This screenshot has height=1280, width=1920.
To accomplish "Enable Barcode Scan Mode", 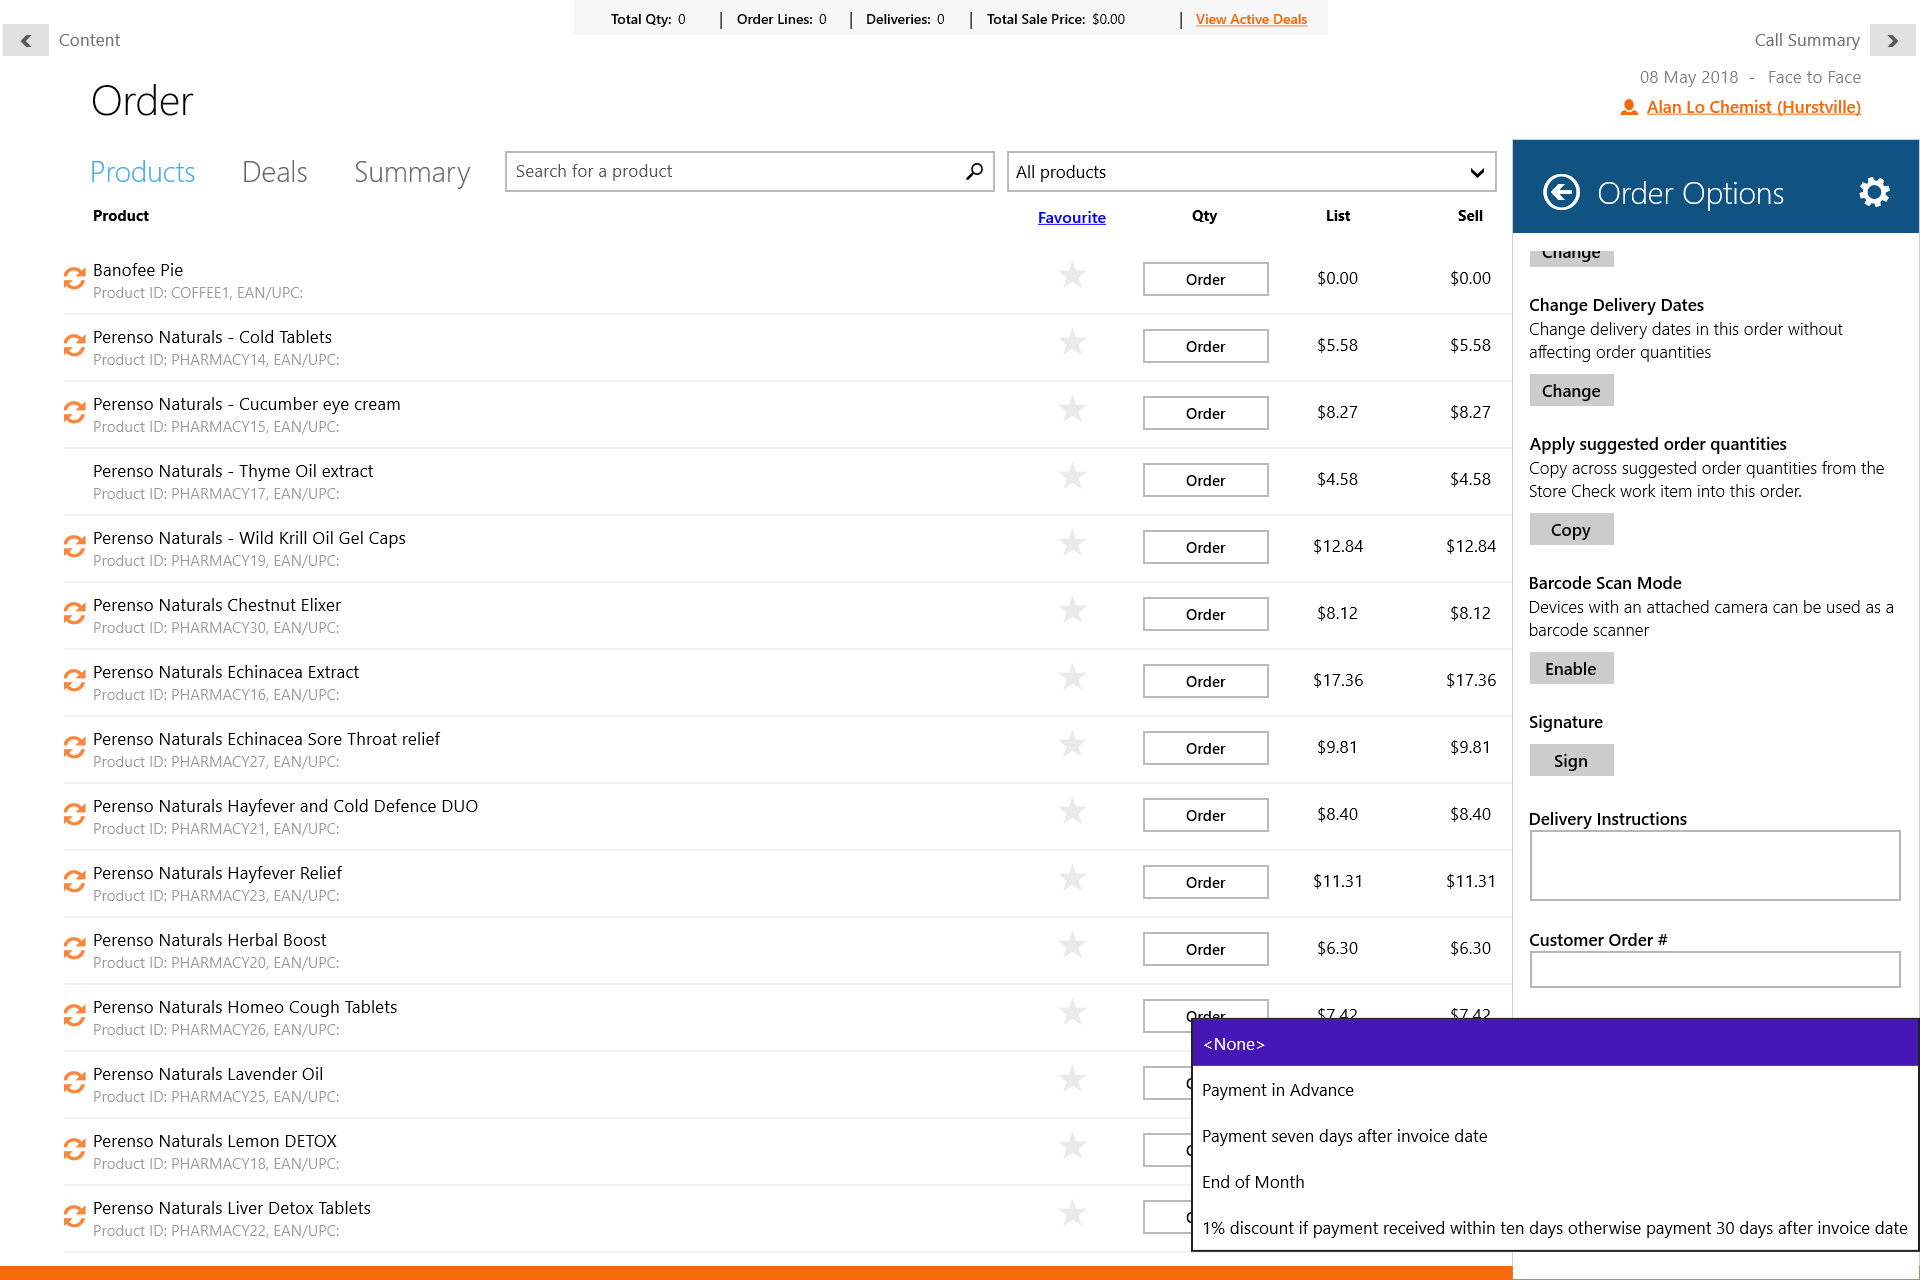I will click(1570, 669).
